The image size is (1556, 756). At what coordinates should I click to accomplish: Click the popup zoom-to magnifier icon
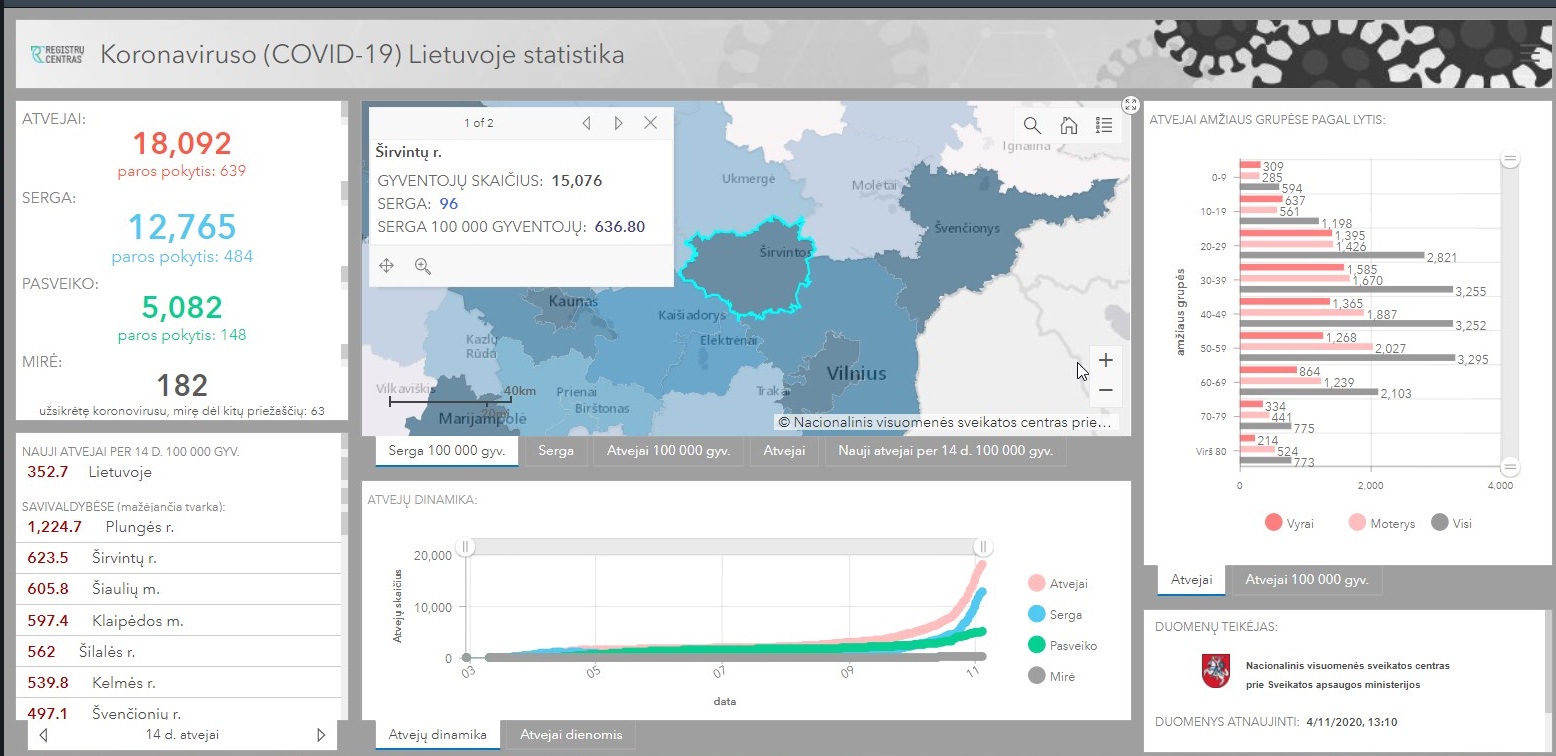[x=422, y=266]
